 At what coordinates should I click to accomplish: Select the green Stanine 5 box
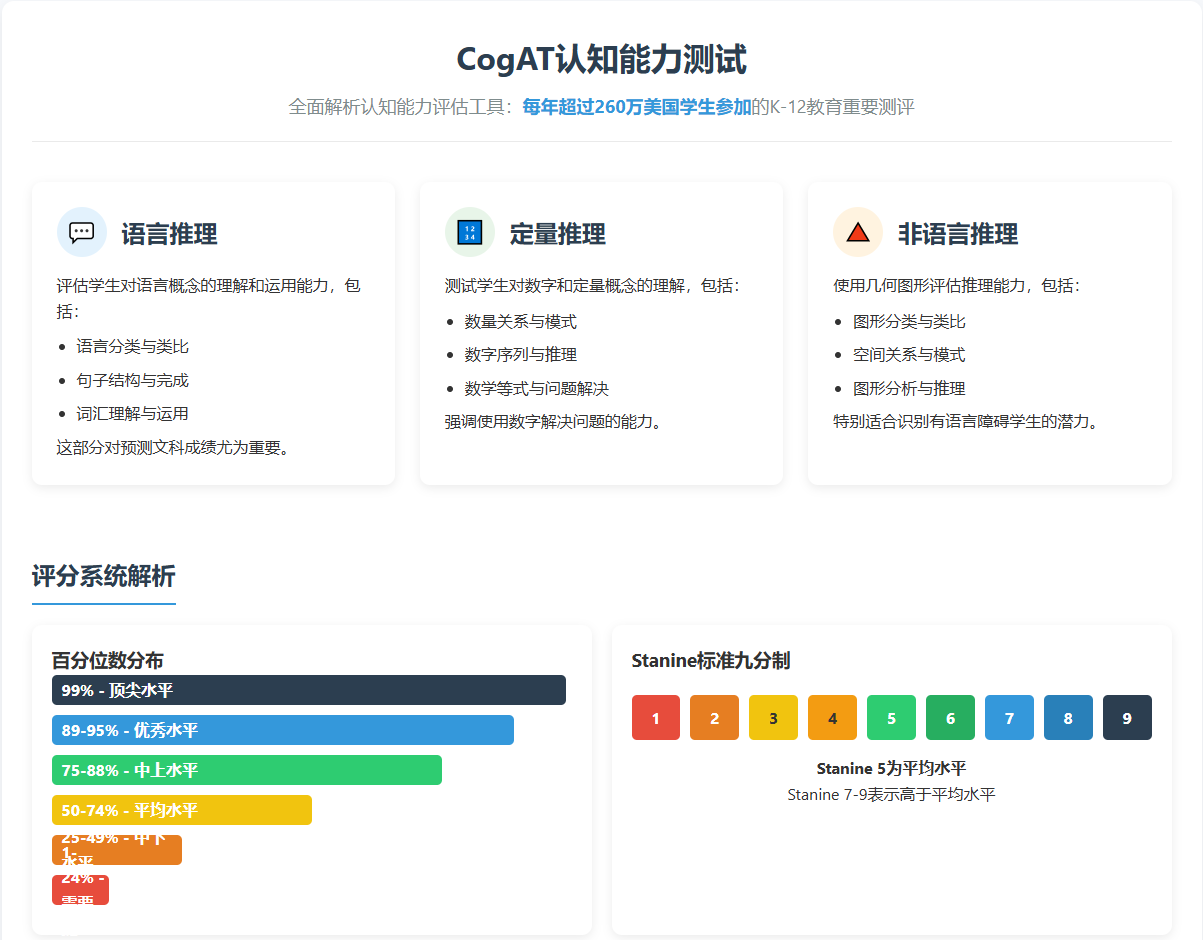point(891,718)
